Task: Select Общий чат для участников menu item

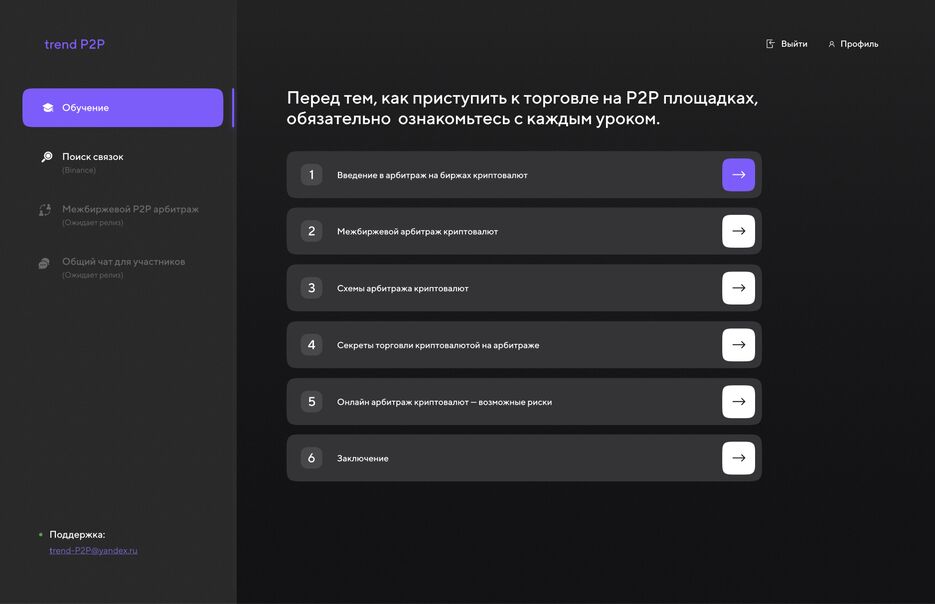Action: tap(123, 262)
